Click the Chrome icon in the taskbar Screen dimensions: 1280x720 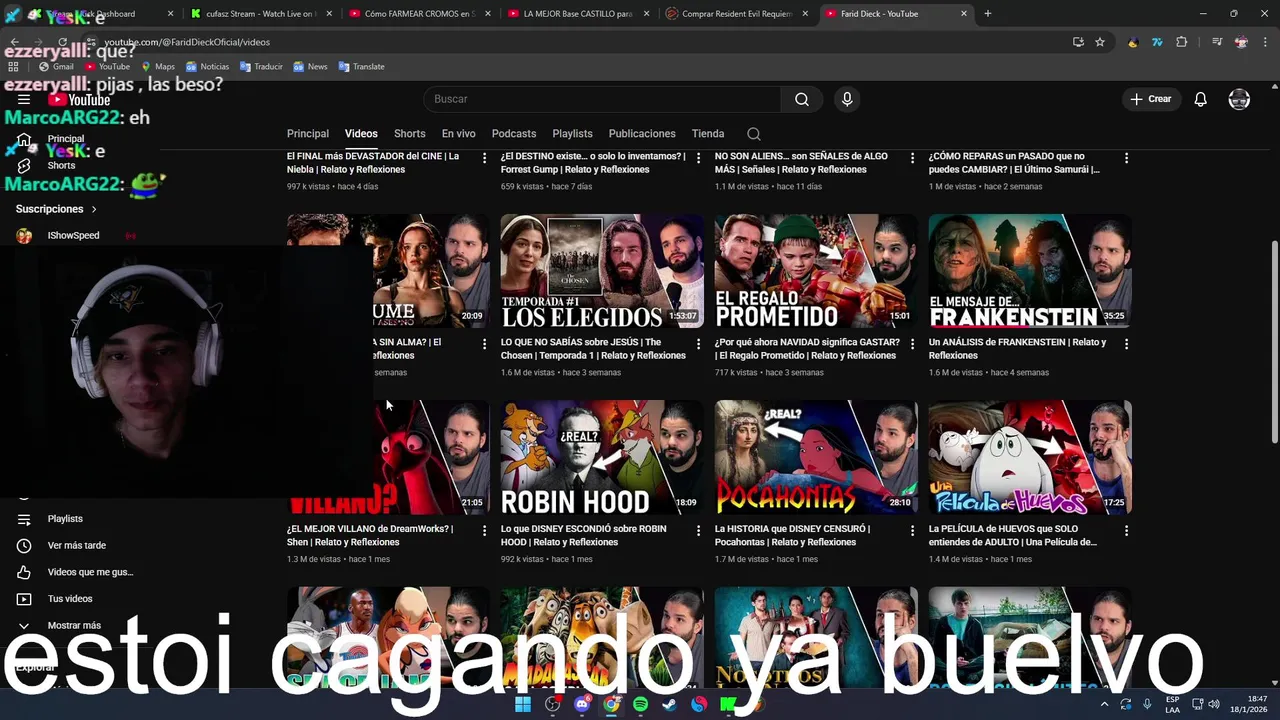coord(611,704)
